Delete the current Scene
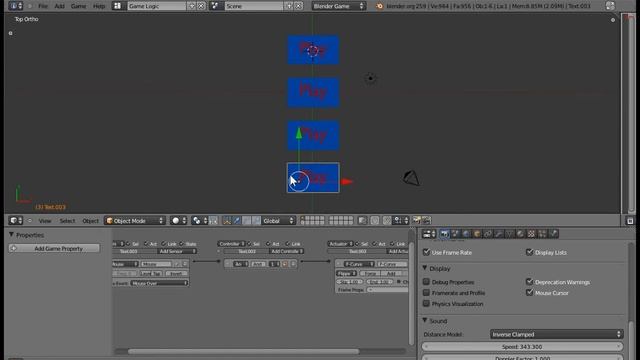The height and width of the screenshot is (360, 640). [298, 6]
